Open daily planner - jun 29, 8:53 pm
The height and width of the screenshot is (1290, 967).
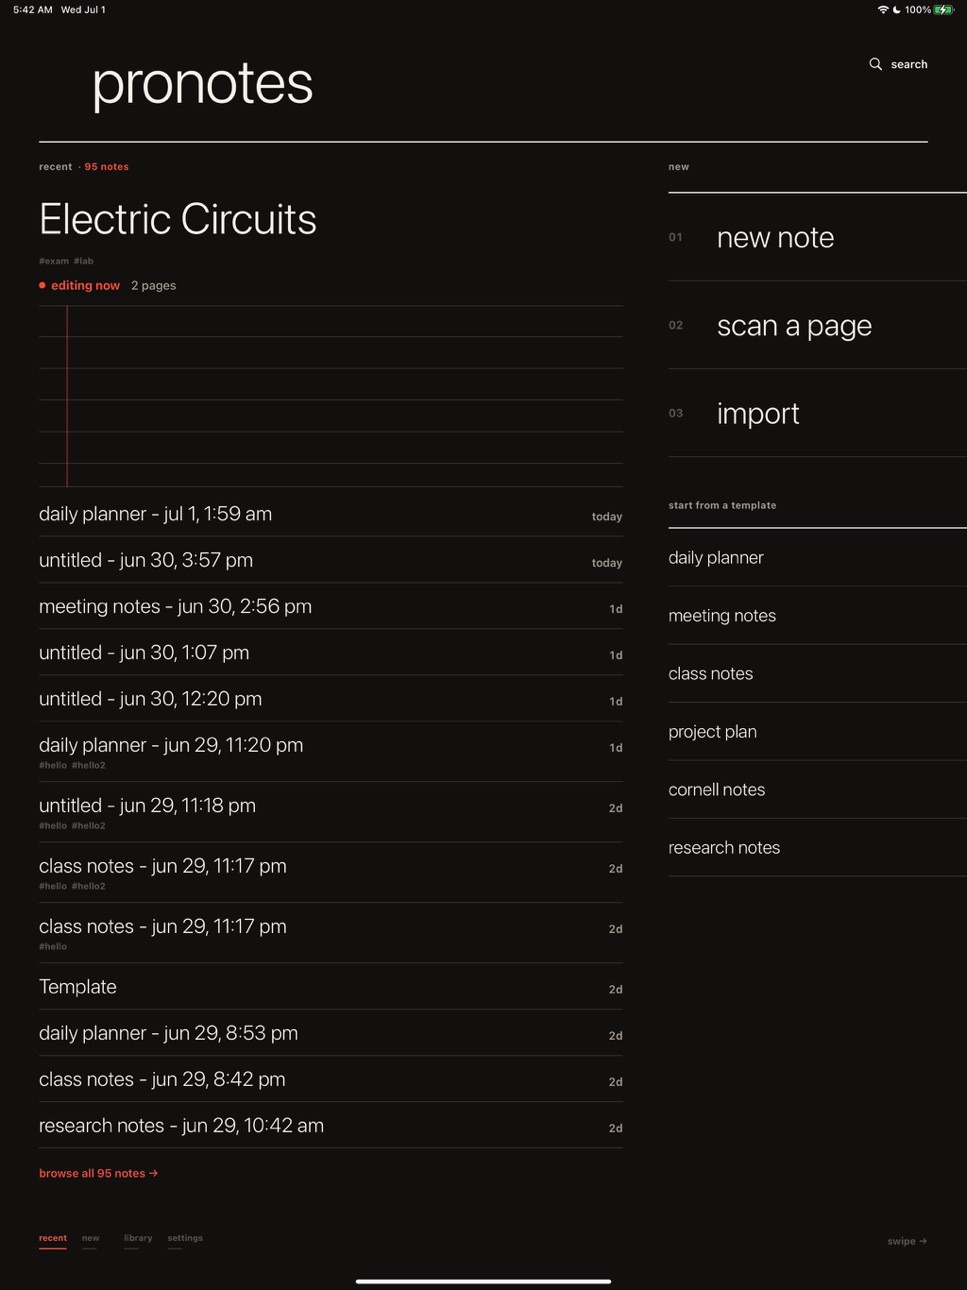pos(331,1033)
